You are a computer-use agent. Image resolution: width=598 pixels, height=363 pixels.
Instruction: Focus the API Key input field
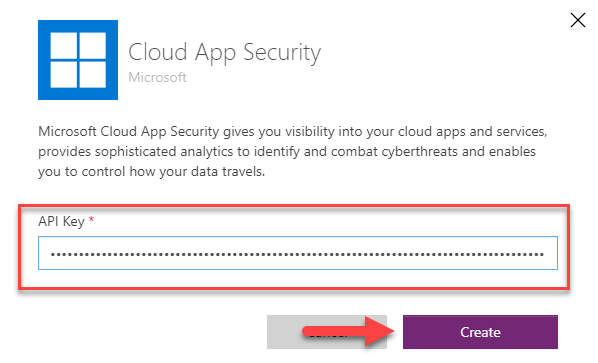(297, 253)
